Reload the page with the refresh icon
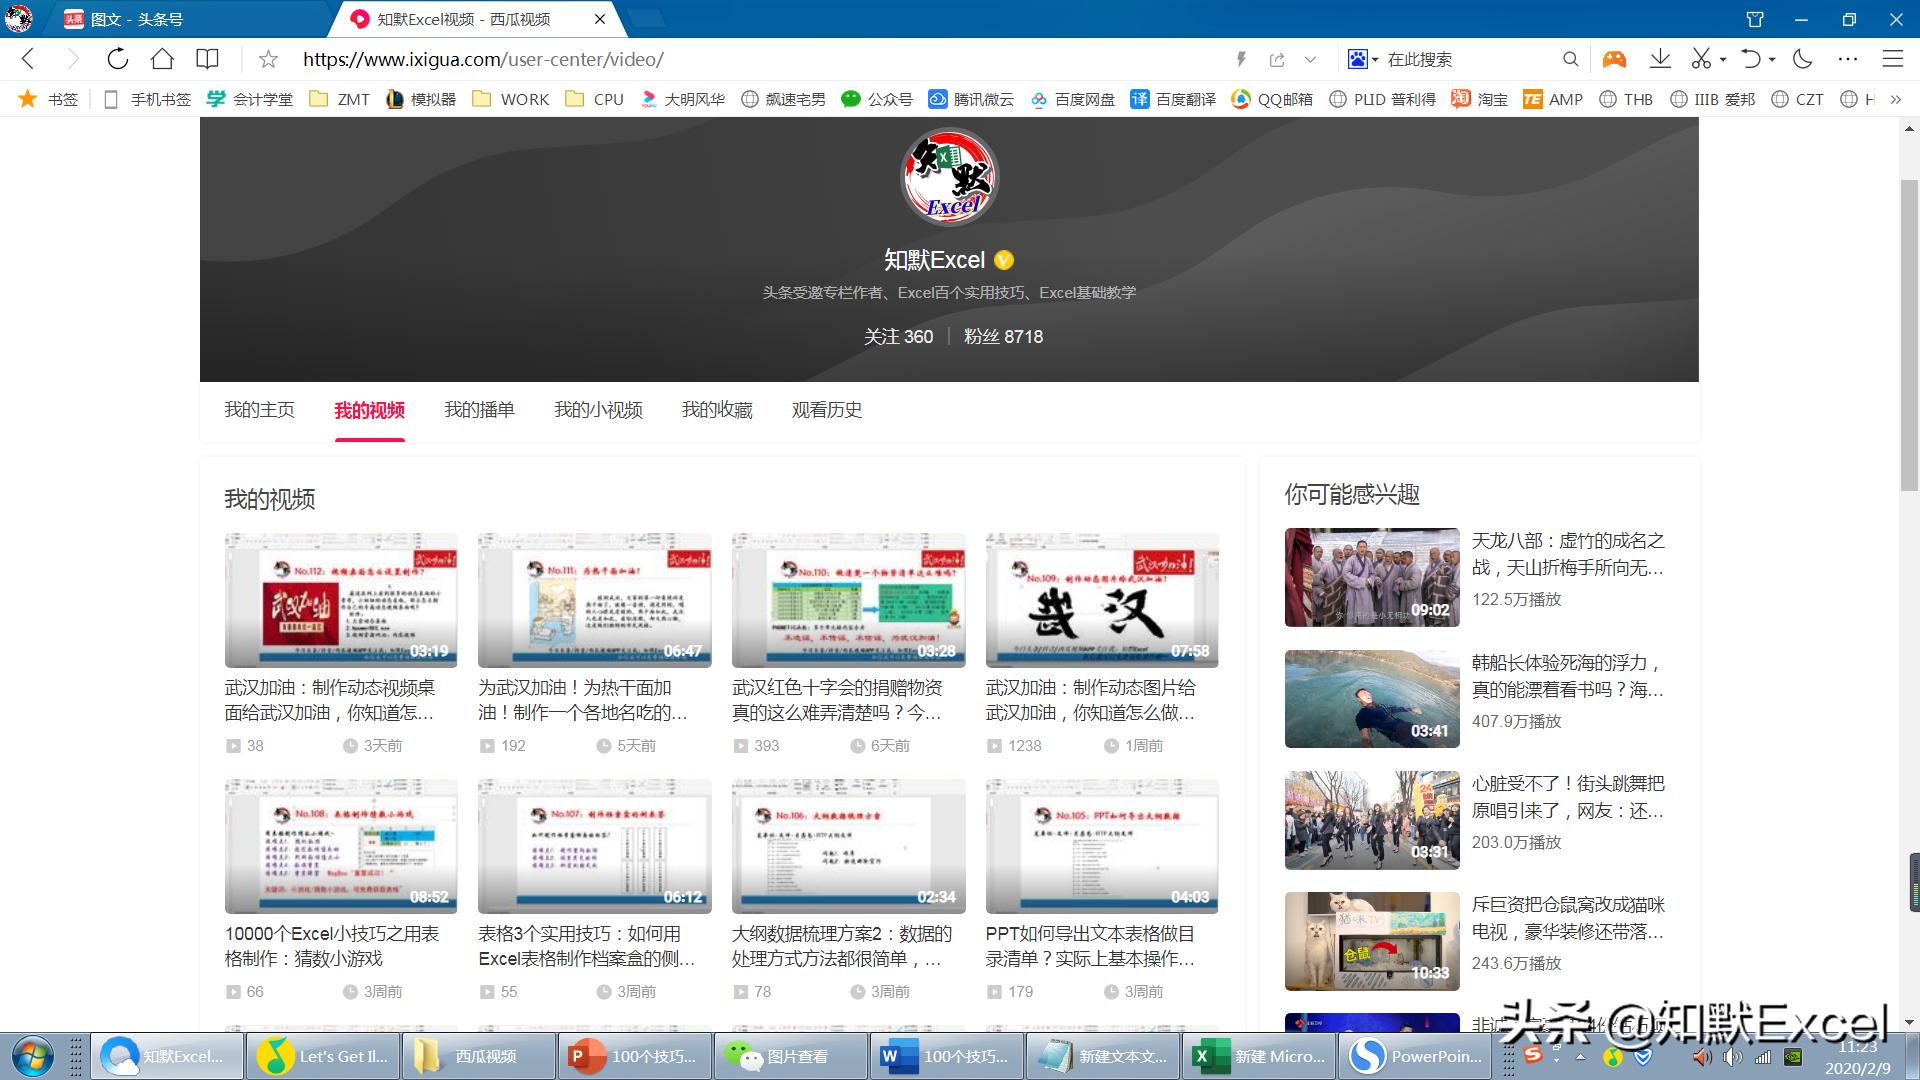1920x1080 pixels. (x=117, y=59)
